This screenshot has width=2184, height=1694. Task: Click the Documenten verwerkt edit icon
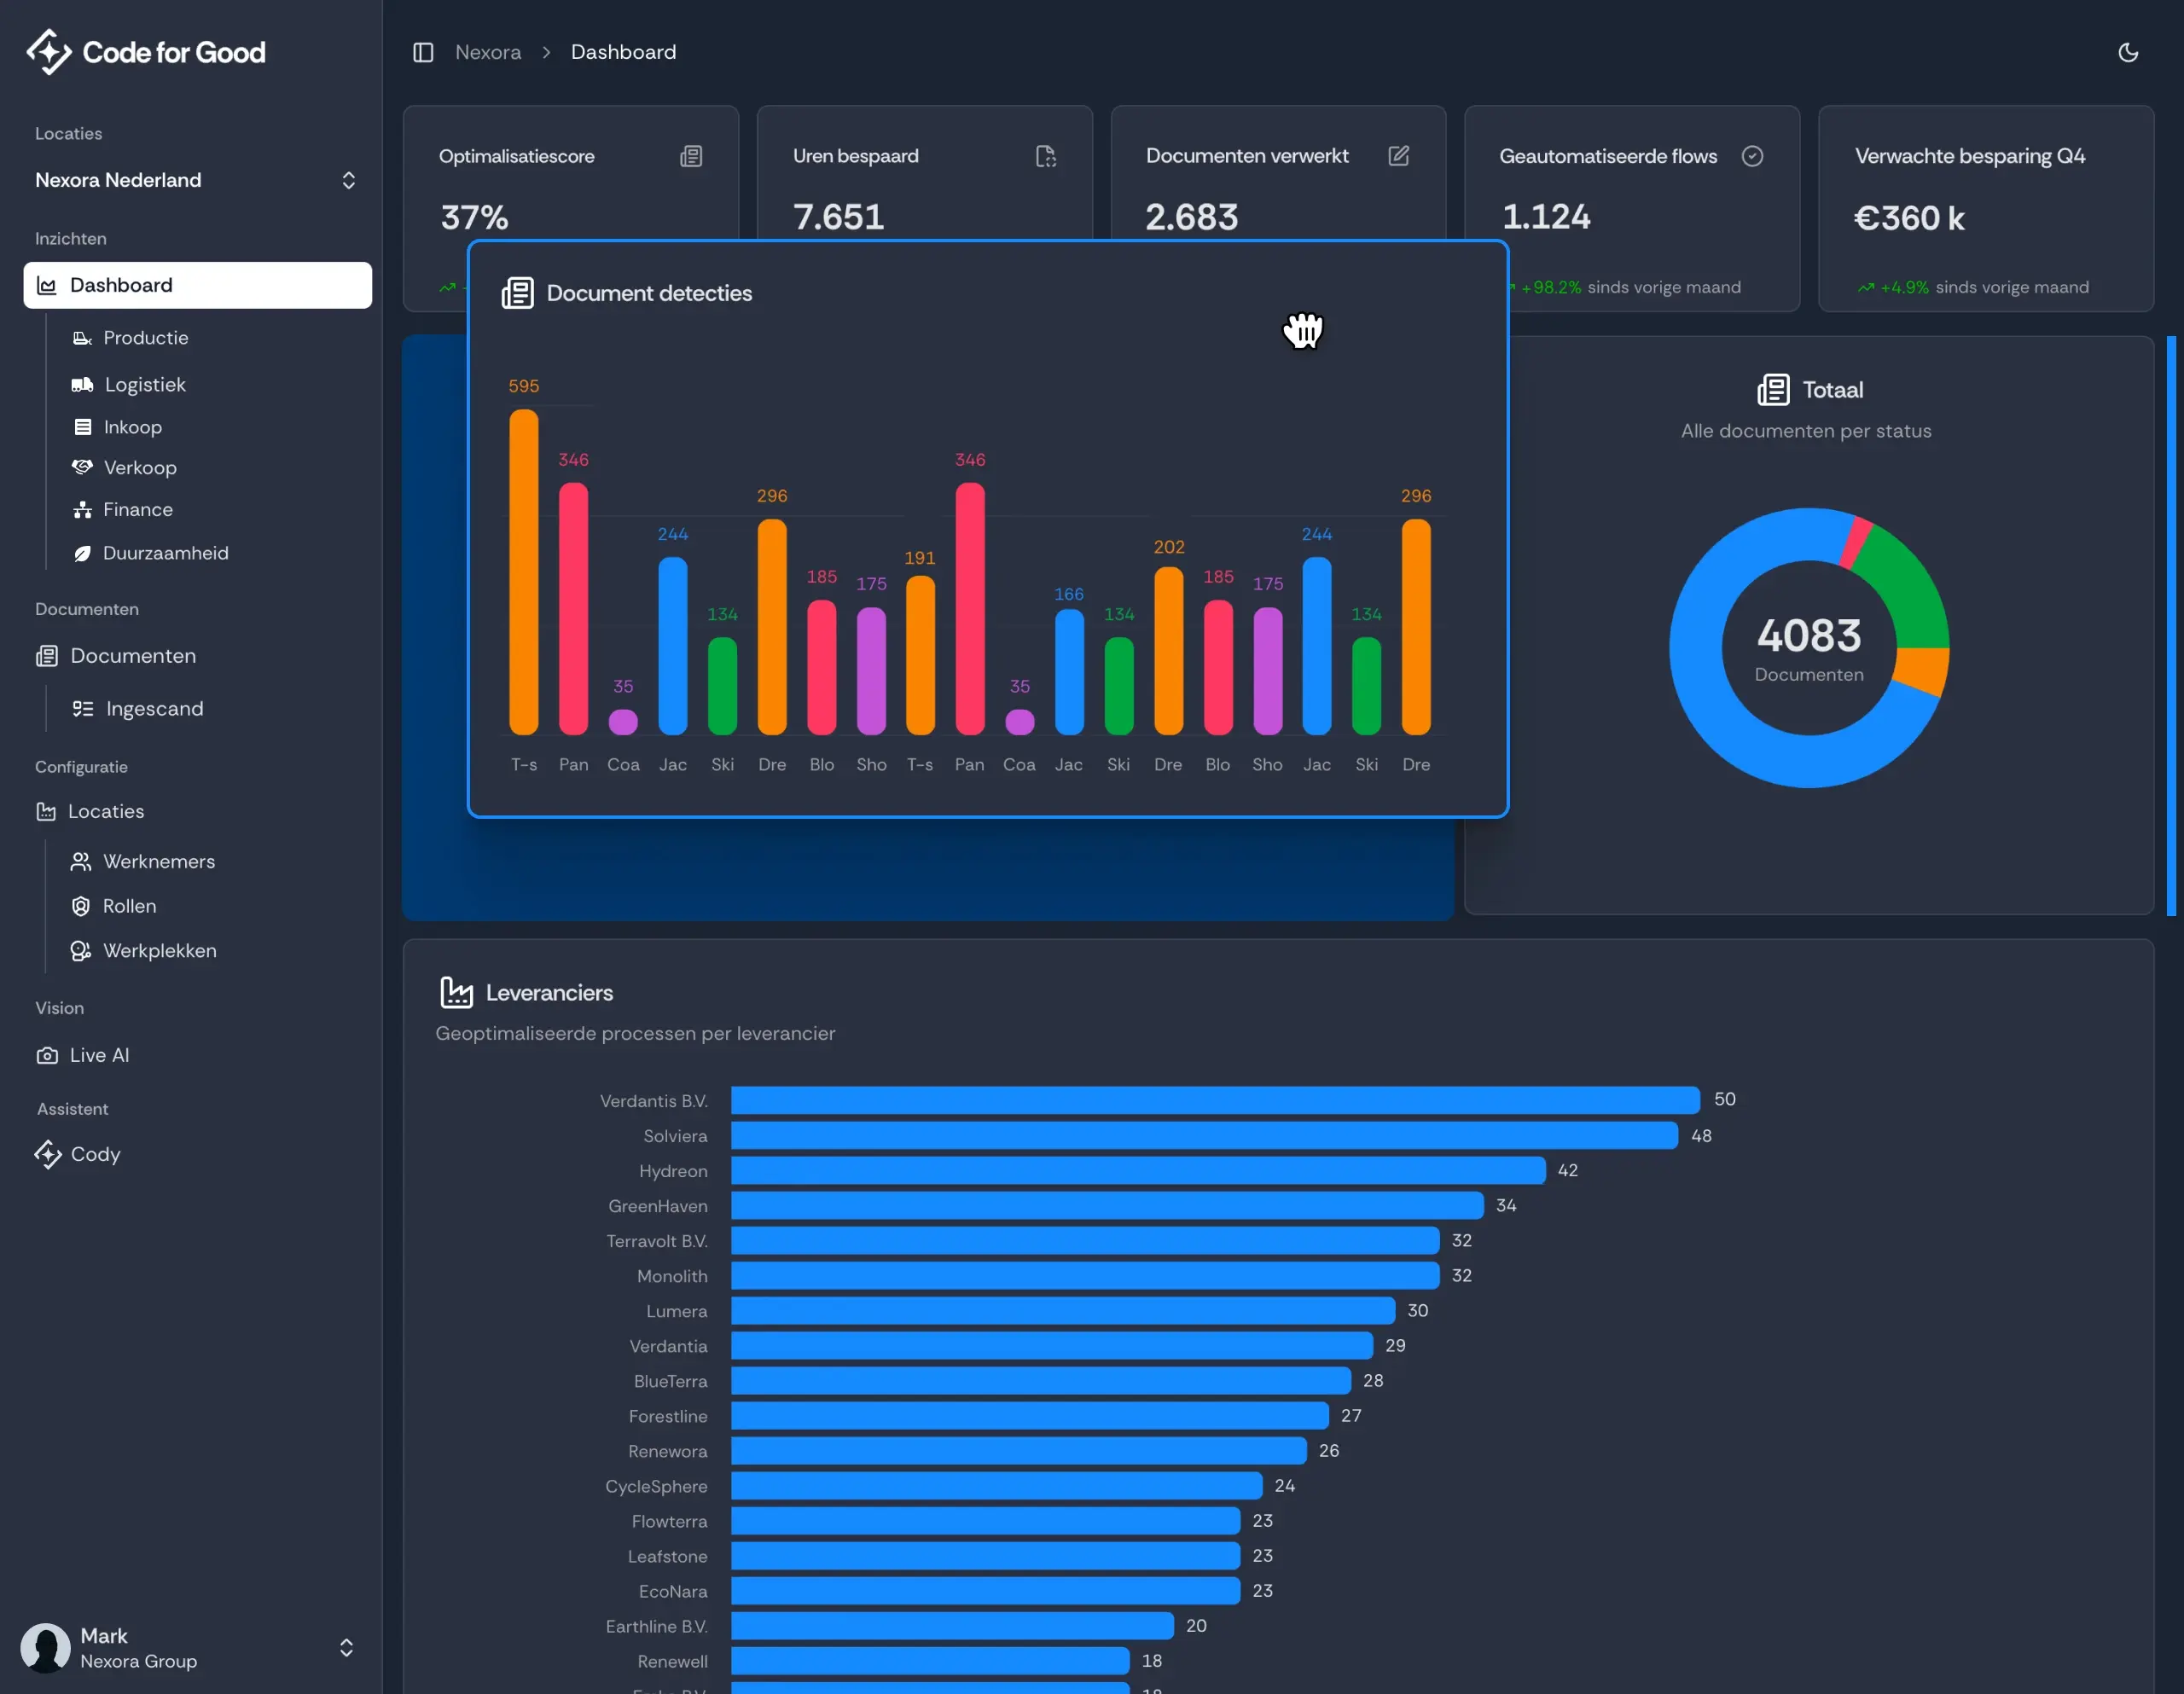1398,156
